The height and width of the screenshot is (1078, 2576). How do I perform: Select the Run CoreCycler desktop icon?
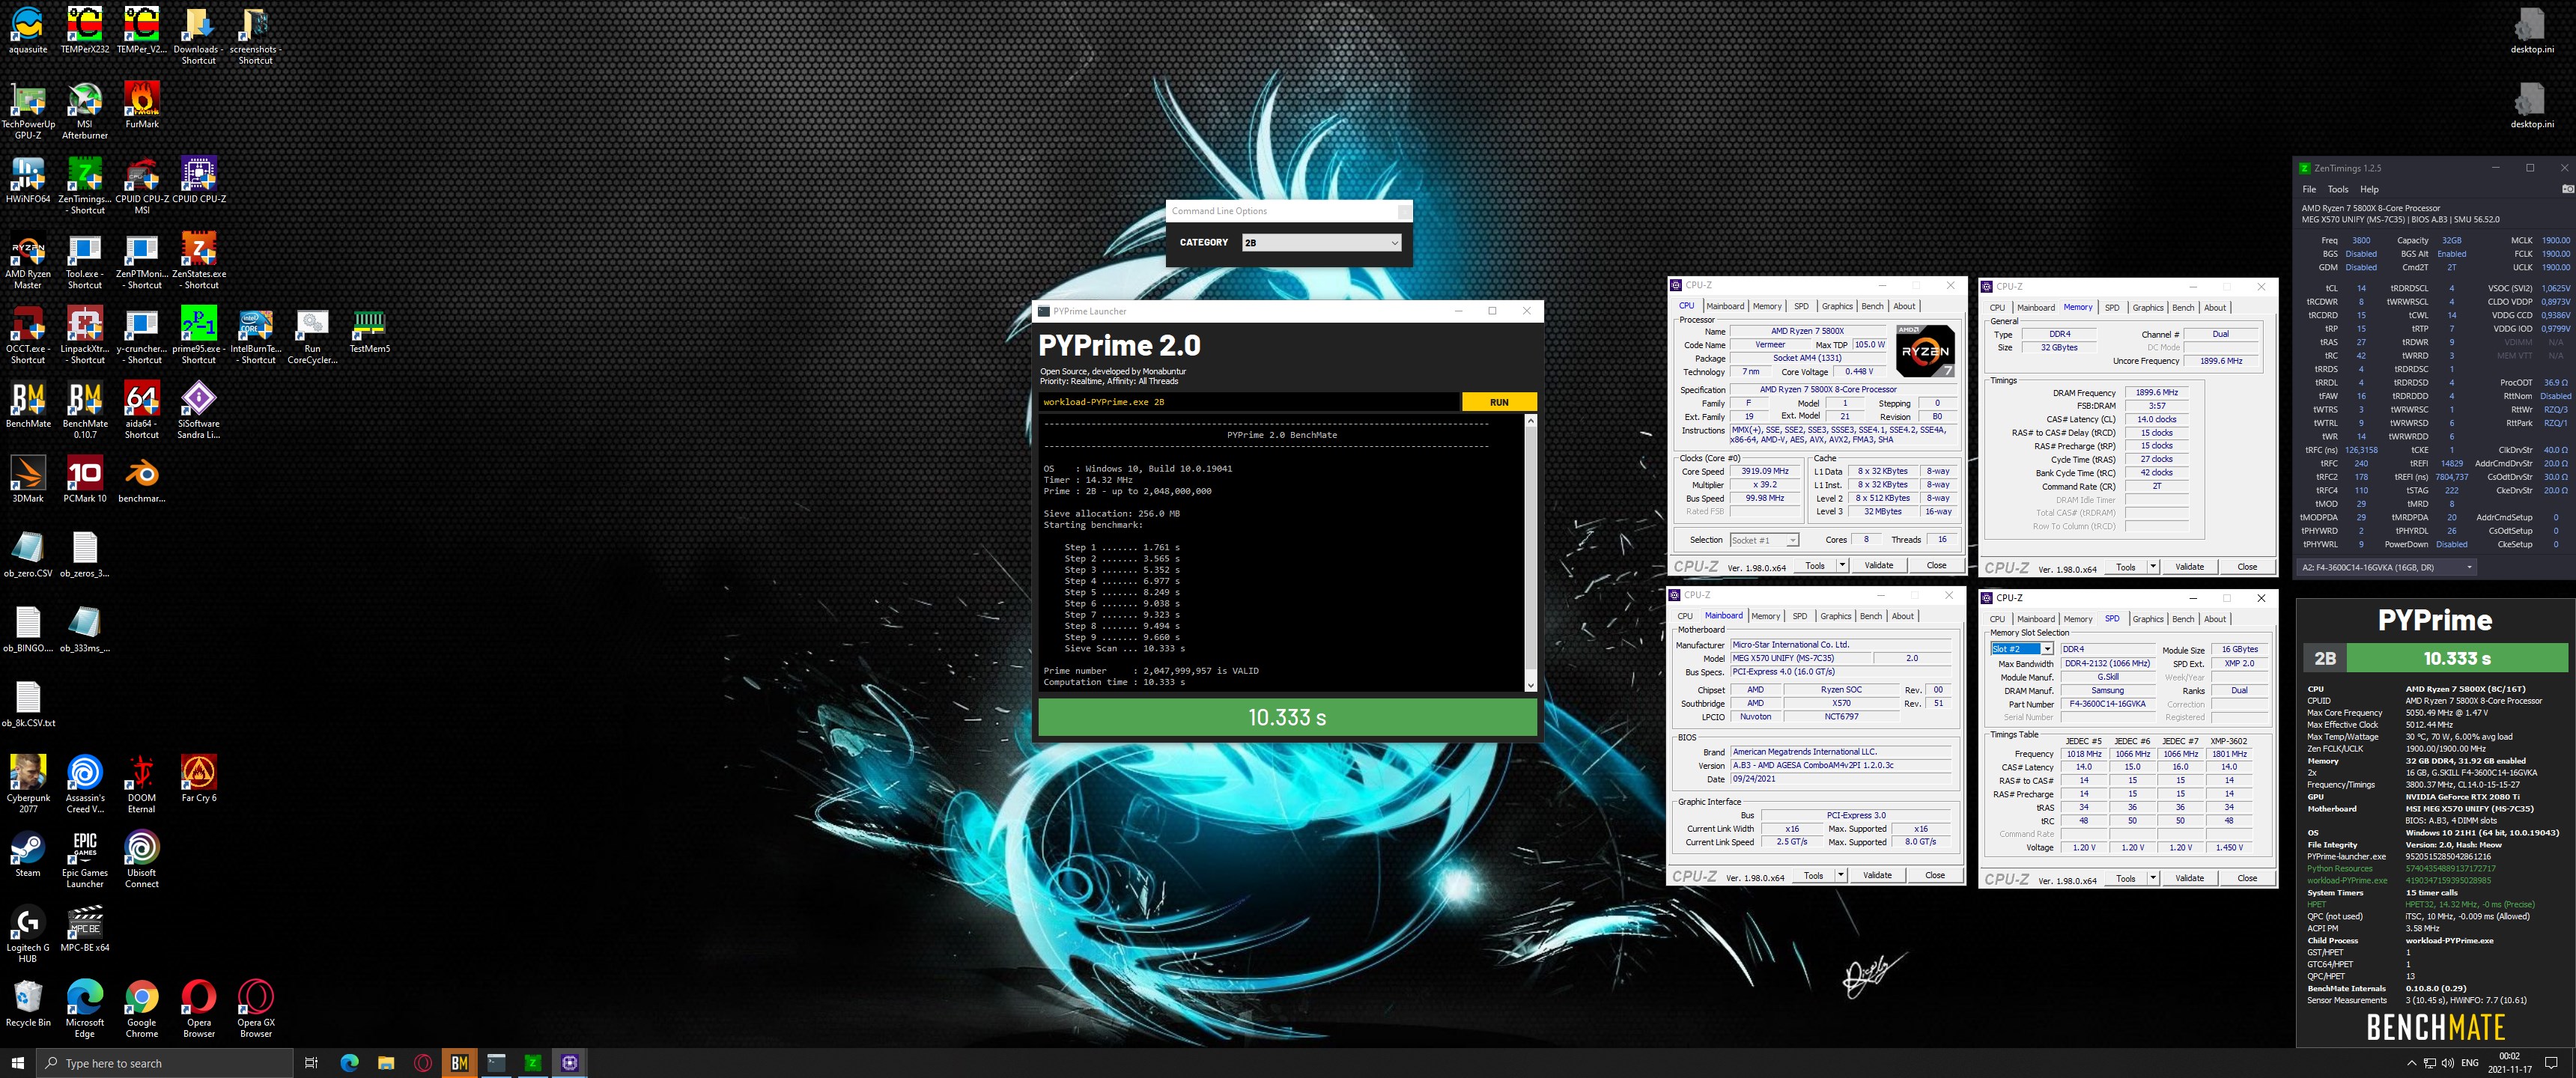tap(313, 336)
